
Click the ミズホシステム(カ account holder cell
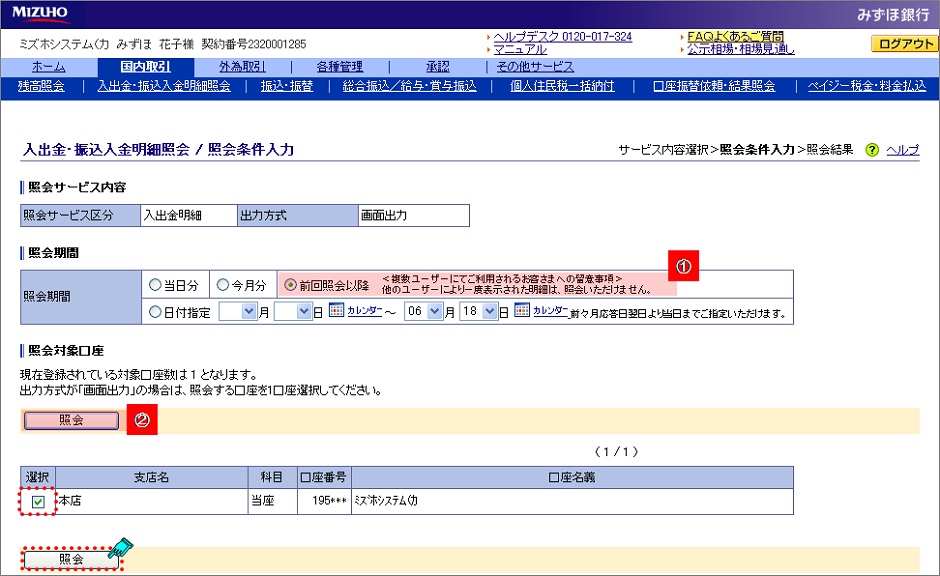click(x=572, y=502)
